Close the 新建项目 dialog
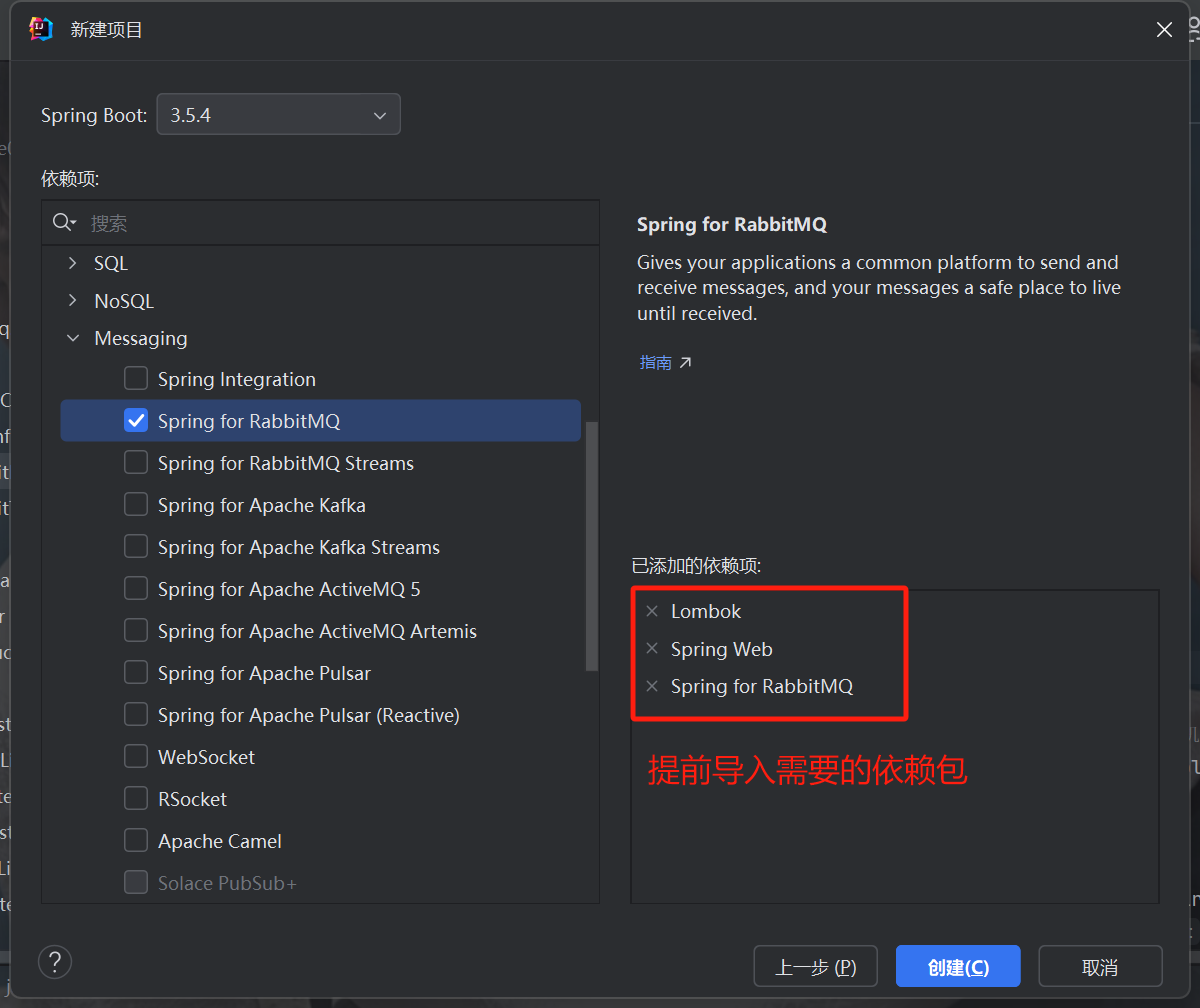Image resolution: width=1200 pixels, height=1008 pixels. pos(1164,30)
